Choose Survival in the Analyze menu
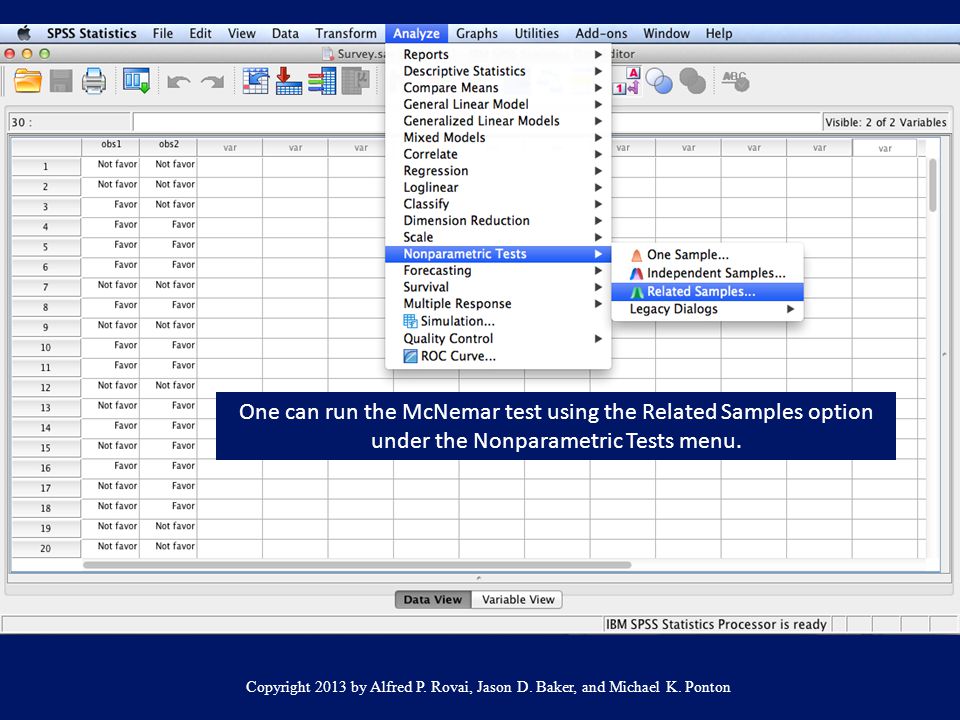Viewport: 960px width, 720px height. pos(498,287)
